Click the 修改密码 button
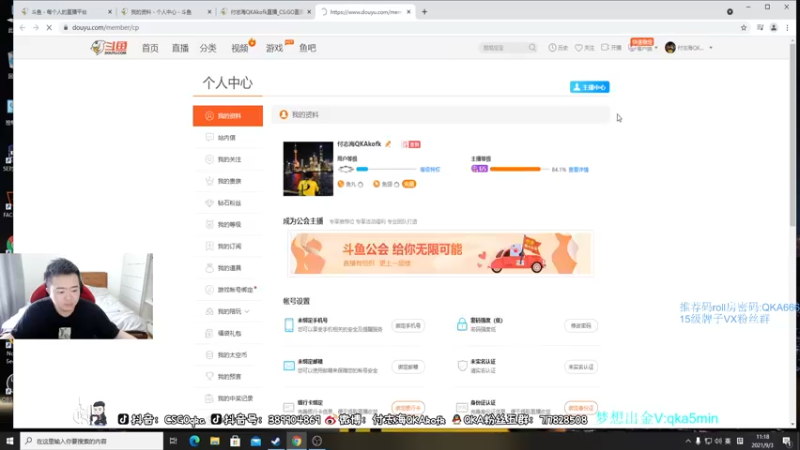 pos(581,326)
